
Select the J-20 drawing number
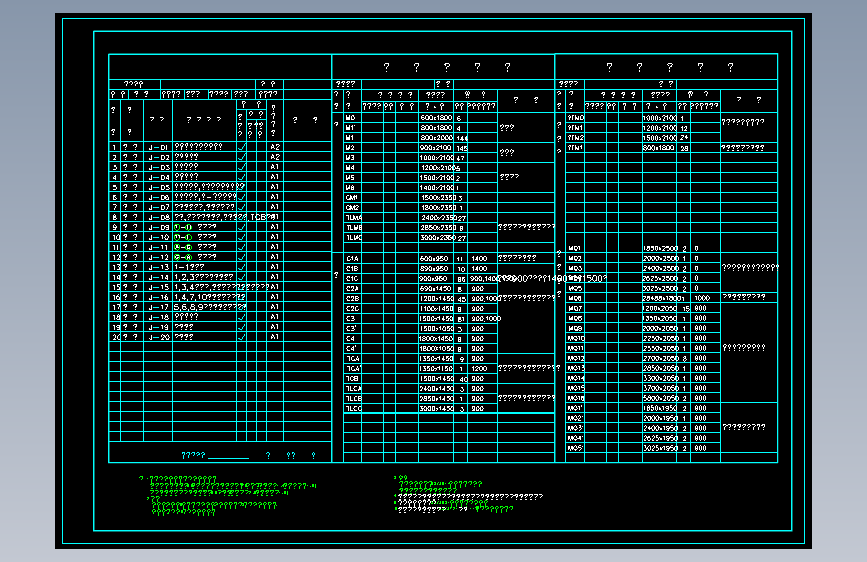(x=158, y=337)
